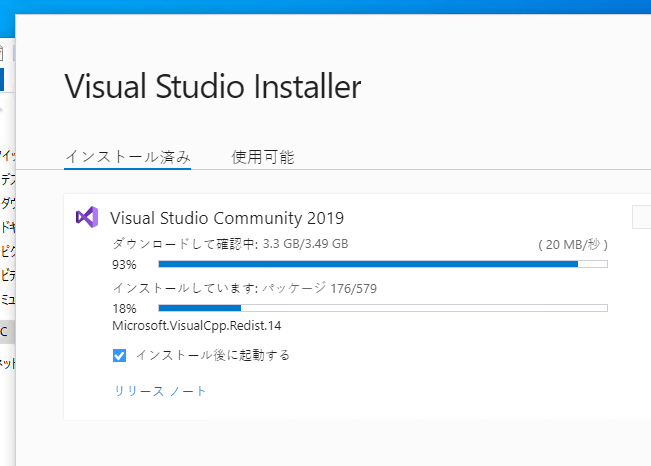Image resolution: width=651 pixels, height=466 pixels.
Task: Click the パッケージ 176/579 install status text
Action: (x=319, y=288)
